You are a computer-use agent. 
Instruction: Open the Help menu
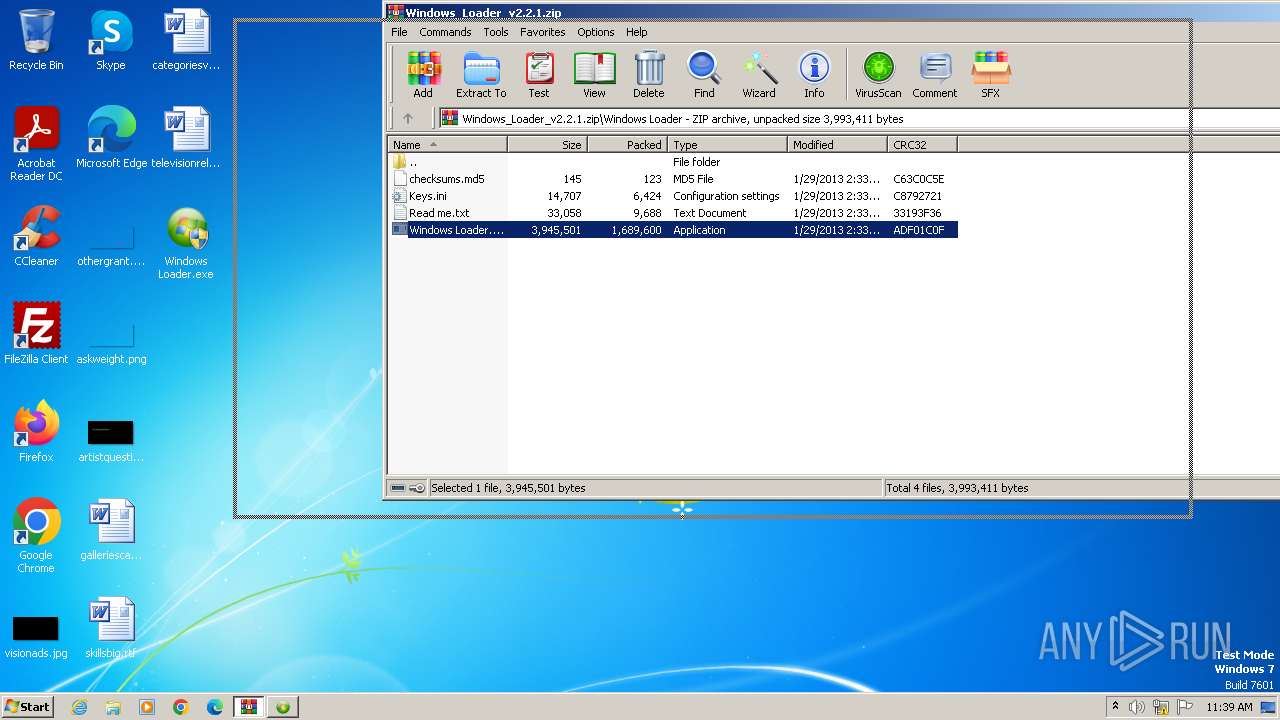pos(637,32)
